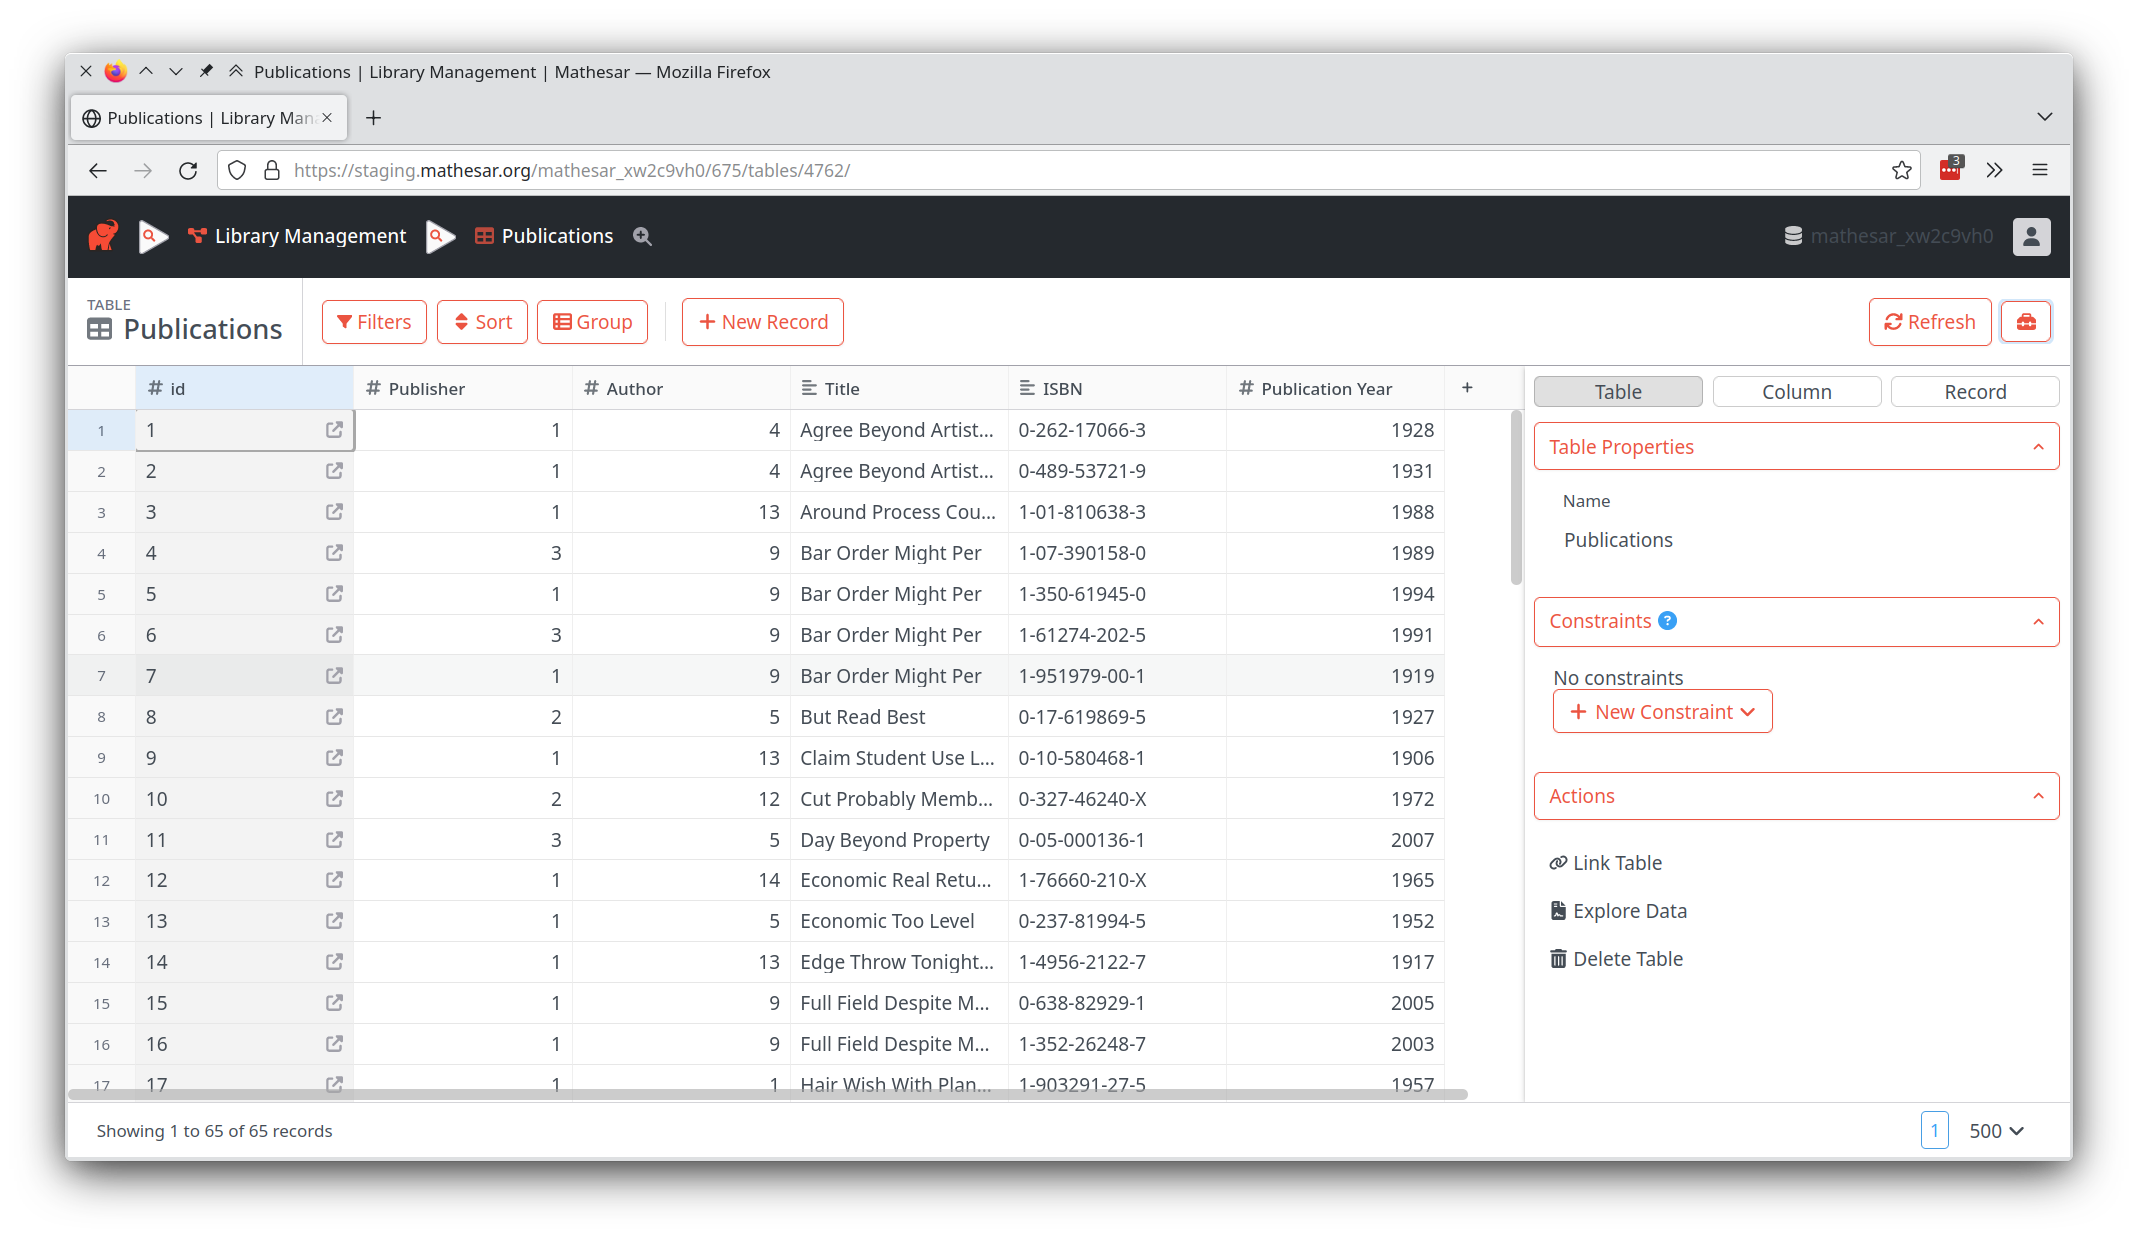
Task: Create a New Record
Action: (762, 321)
